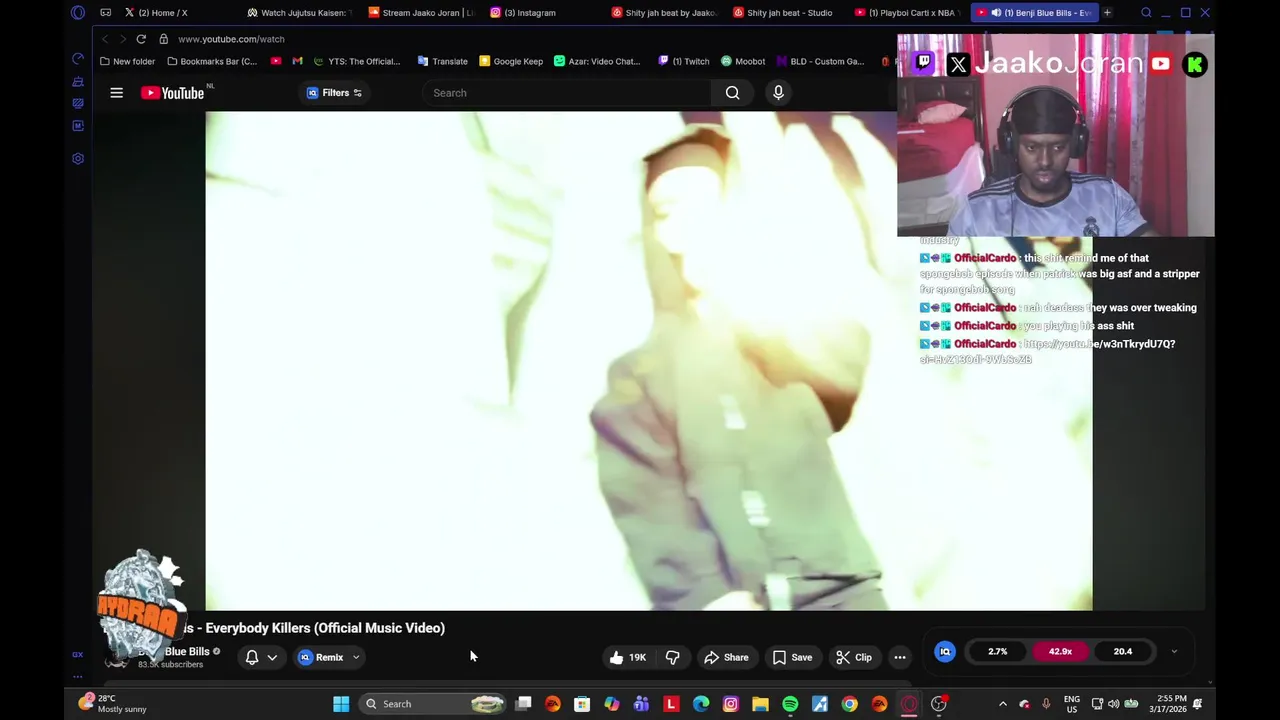Open the vidIQ Filters button
This screenshot has height=720, width=1280.
pyautogui.click(x=334, y=93)
